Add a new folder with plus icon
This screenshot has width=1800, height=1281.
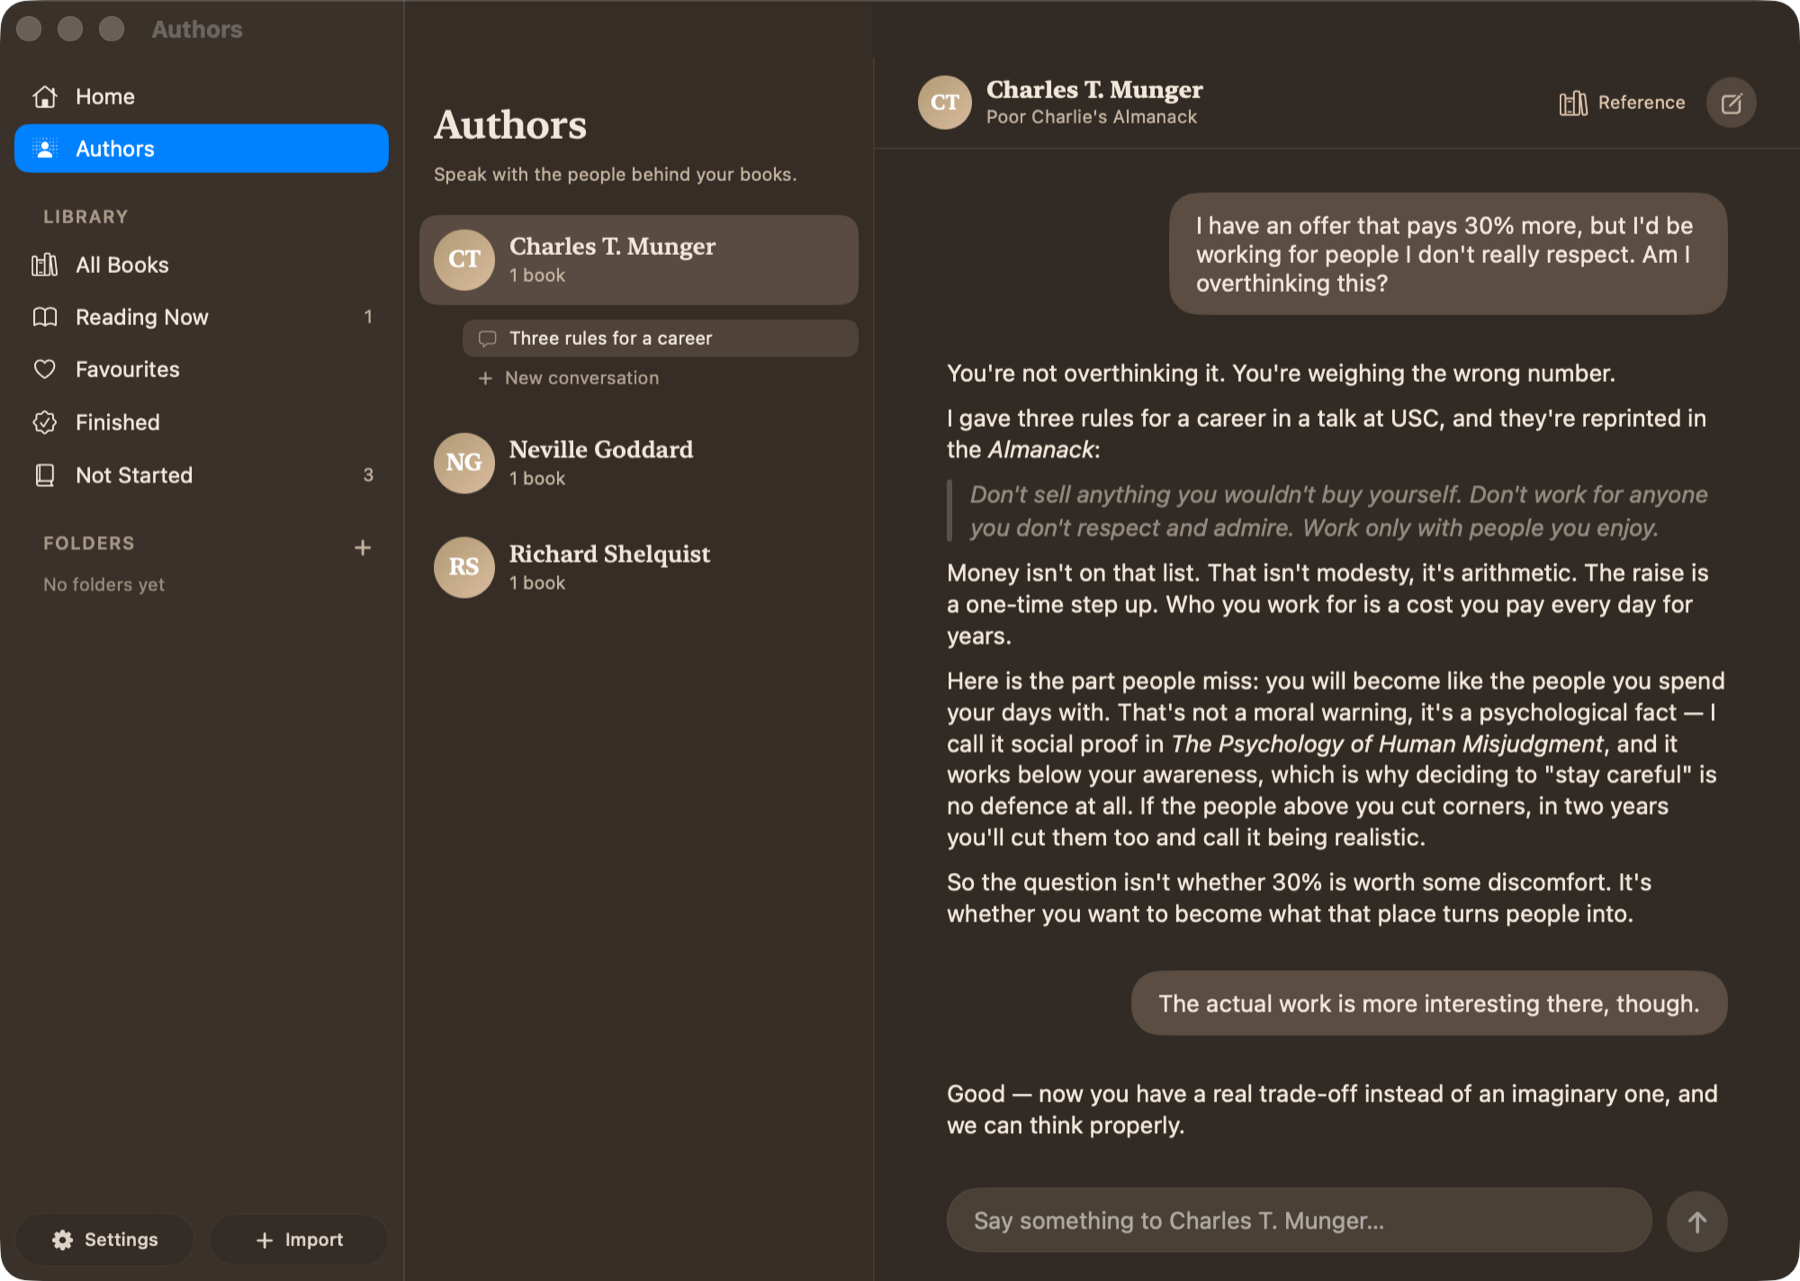coord(363,547)
